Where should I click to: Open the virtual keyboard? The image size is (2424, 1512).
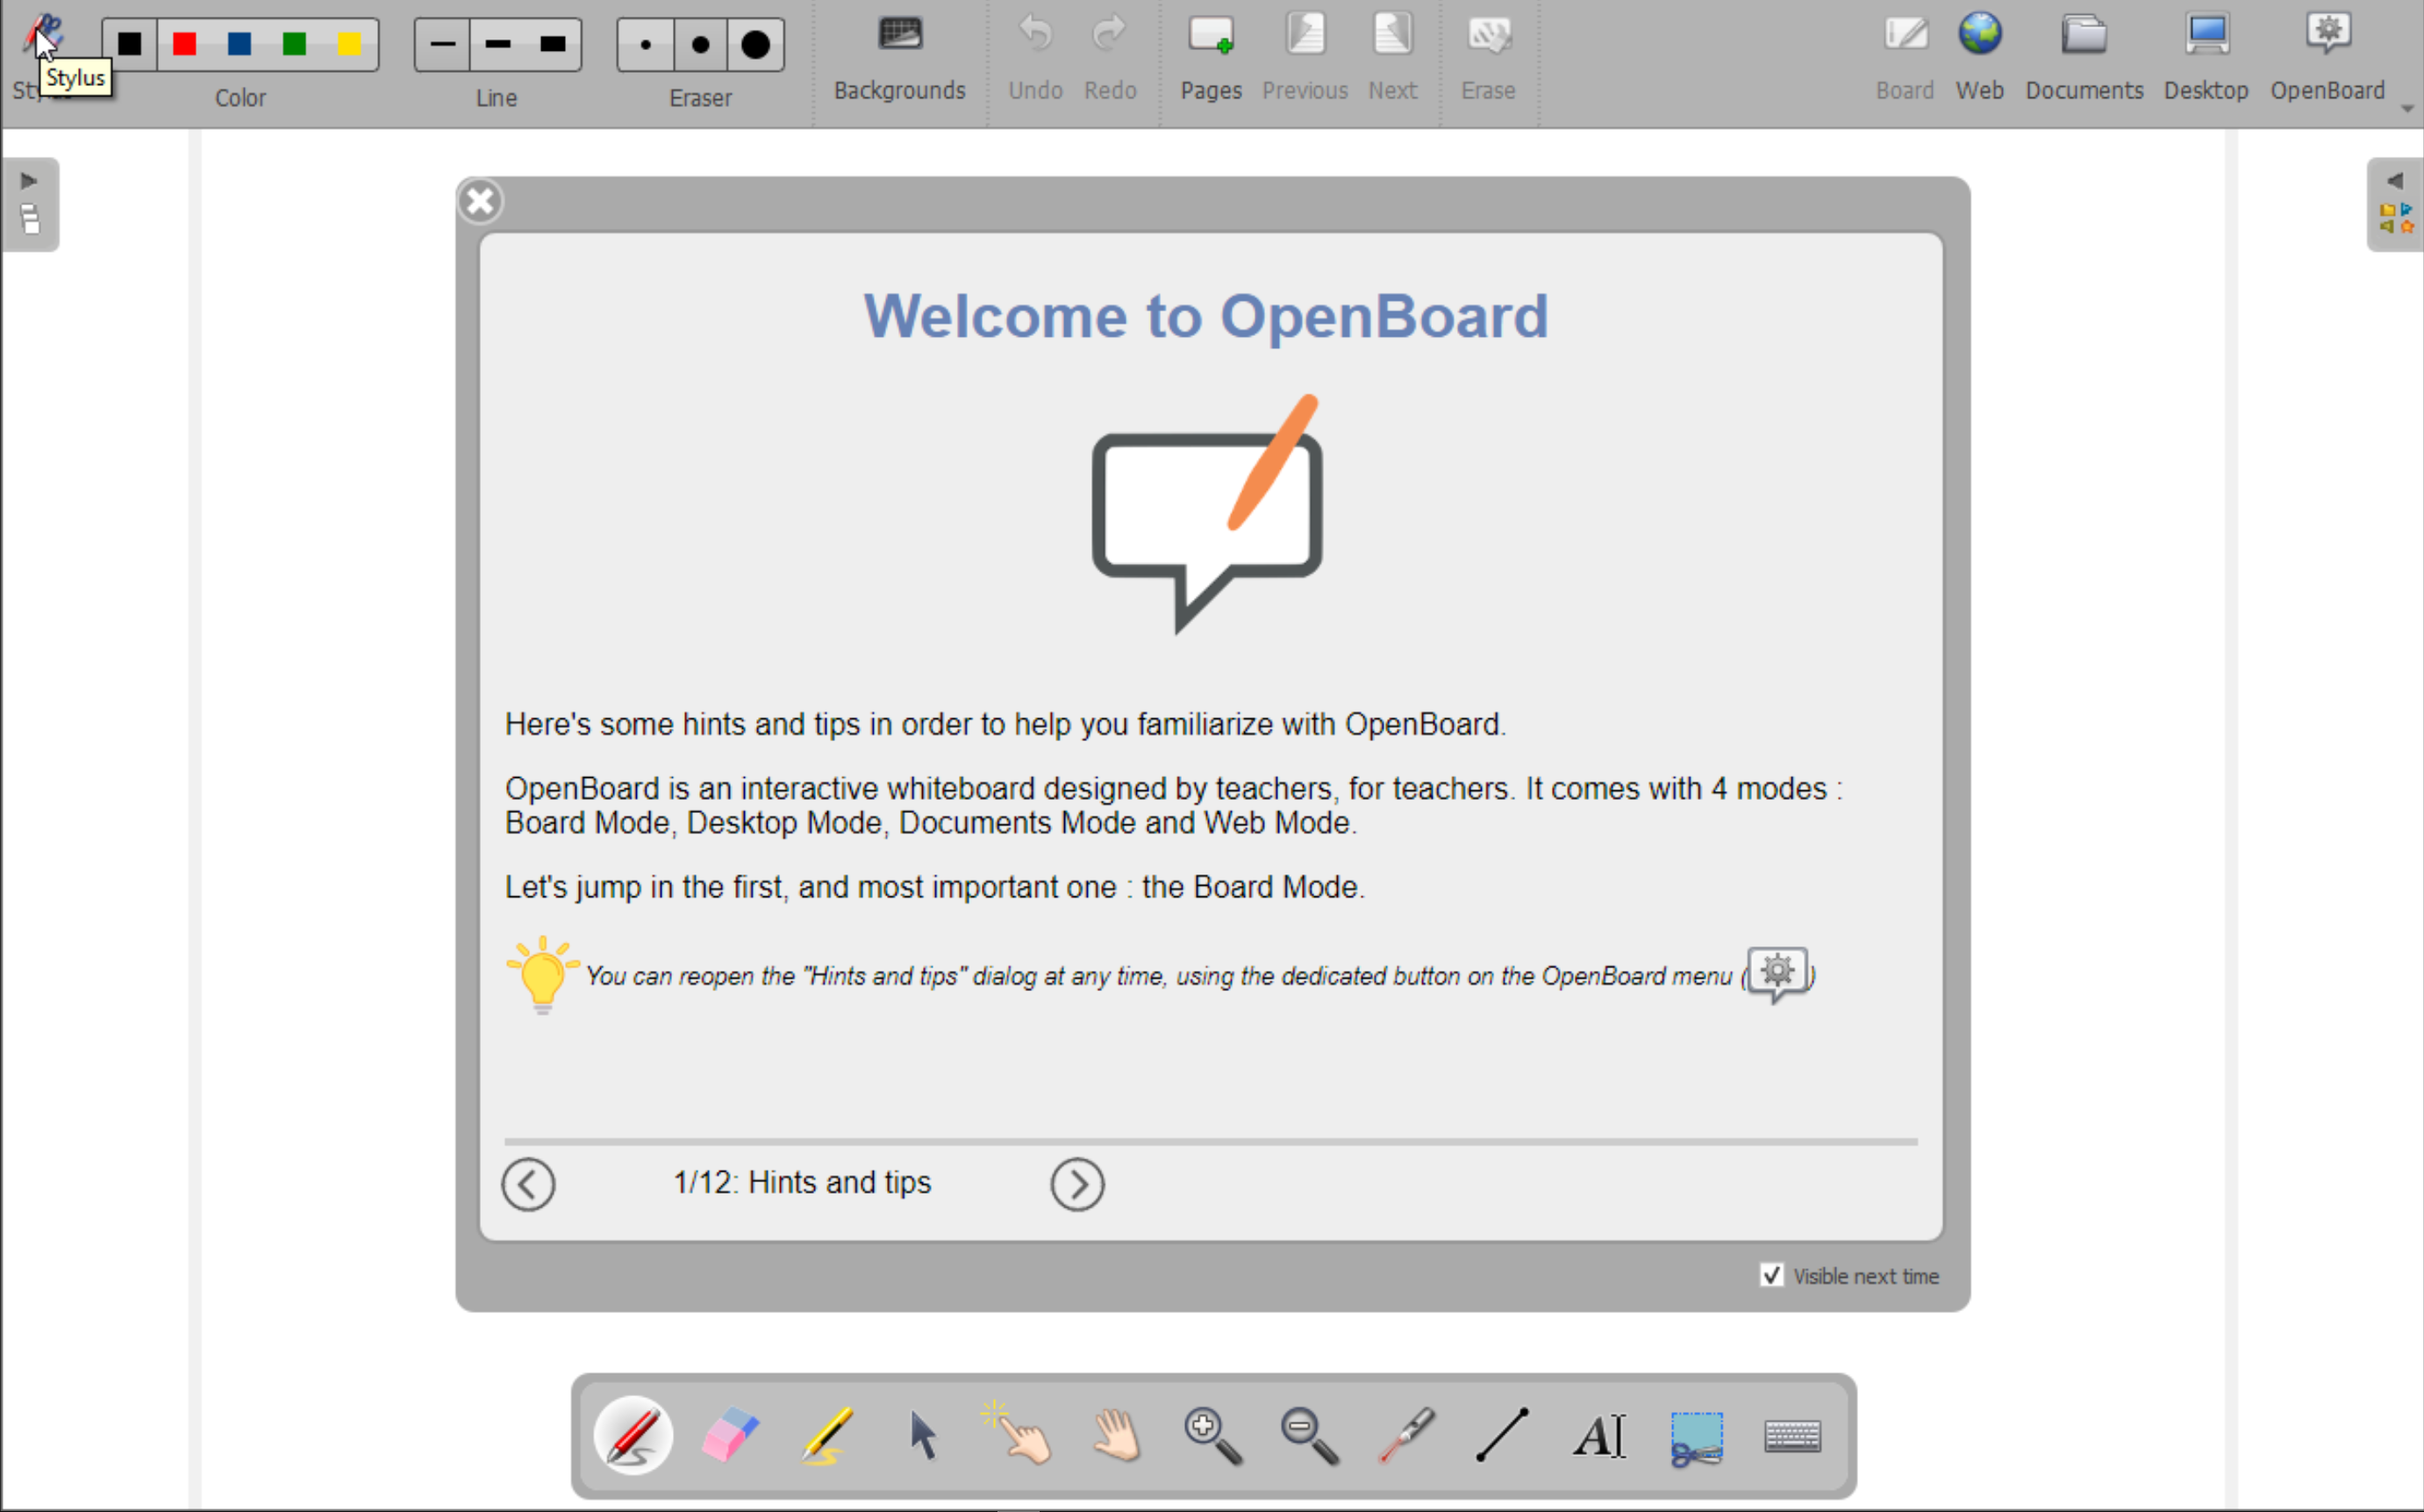click(x=1793, y=1437)
